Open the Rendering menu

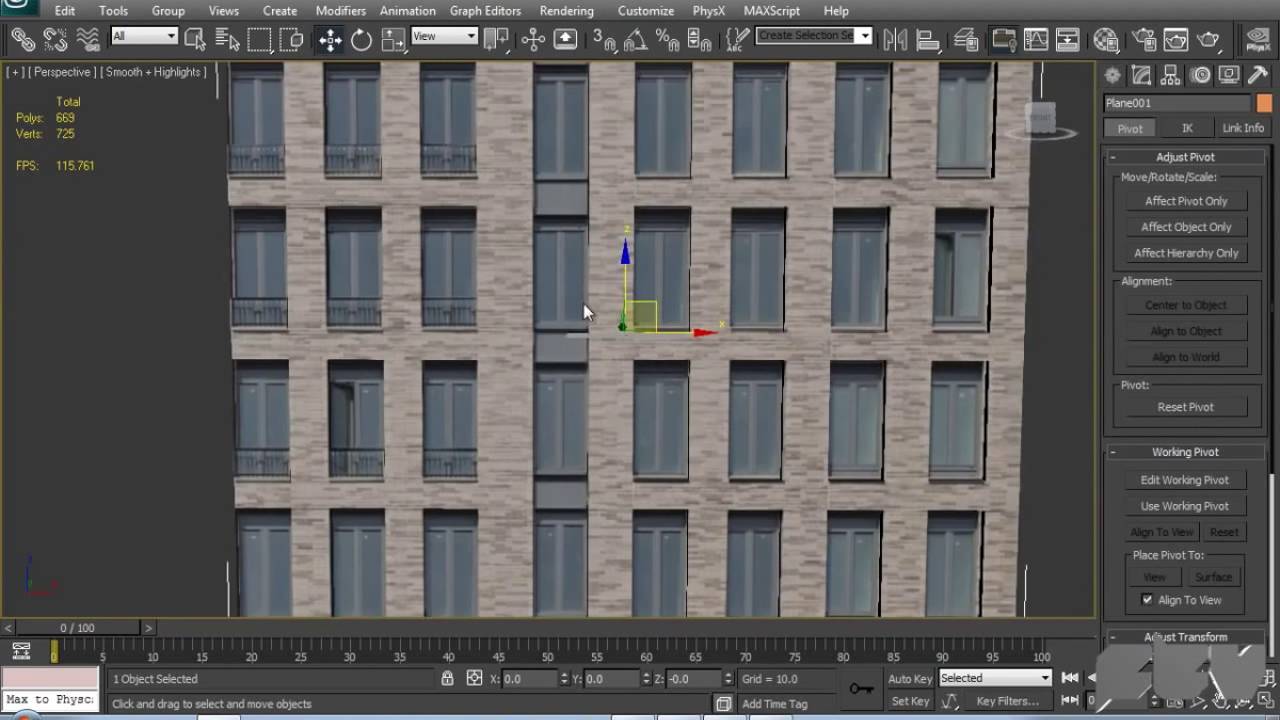566,11
